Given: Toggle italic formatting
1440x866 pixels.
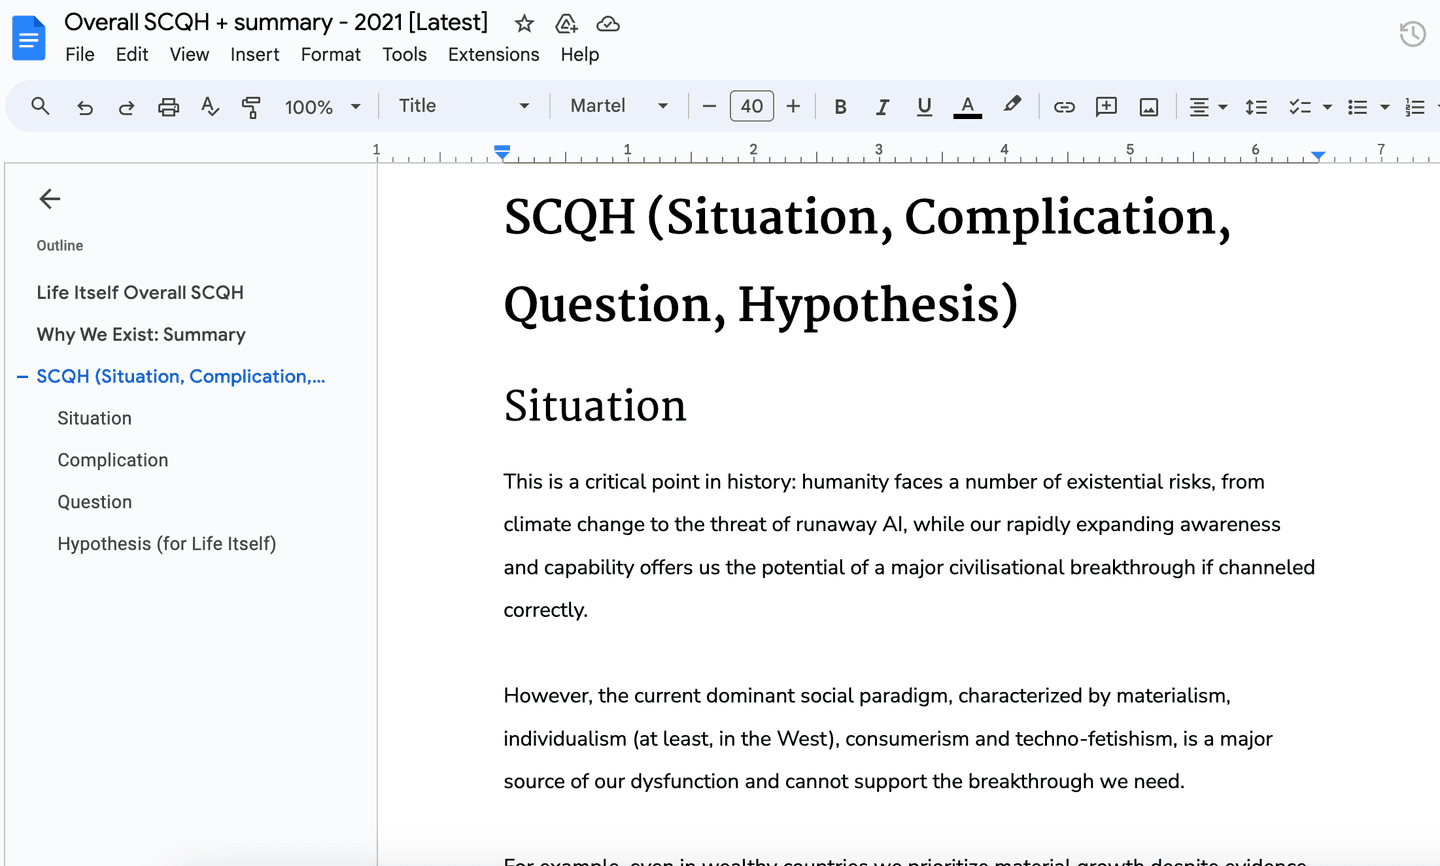Looking at the screenshot, I should pyautogui.click(x=882, y=106).
